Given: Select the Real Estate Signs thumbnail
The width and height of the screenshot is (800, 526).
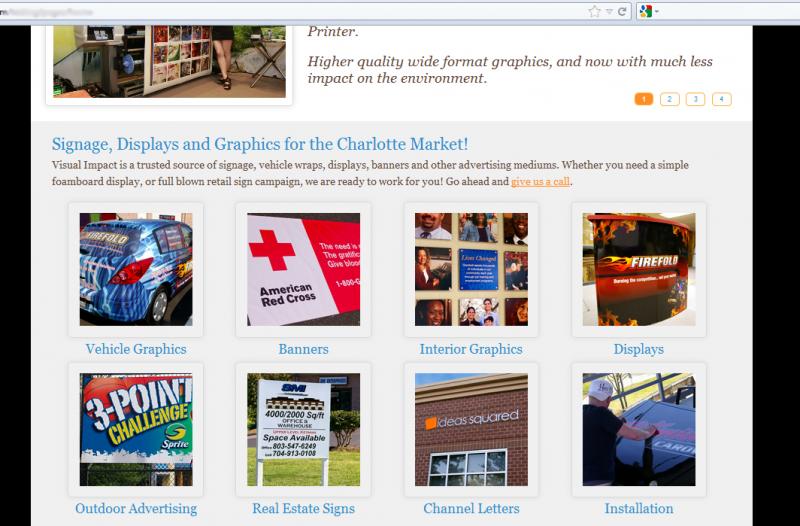Looking at the screenshot, I should (x=303, y=430).
